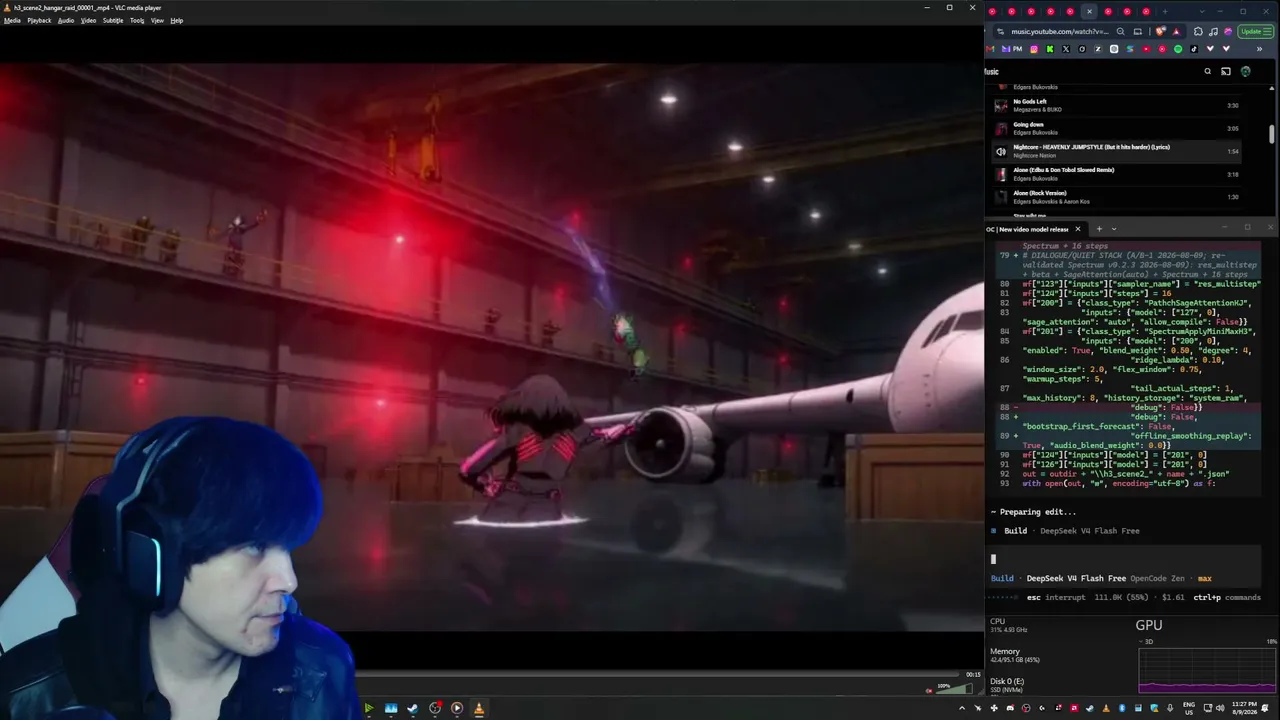
Task: Show more bookmarks with the overflow chevron
Action: point(1259,49)
